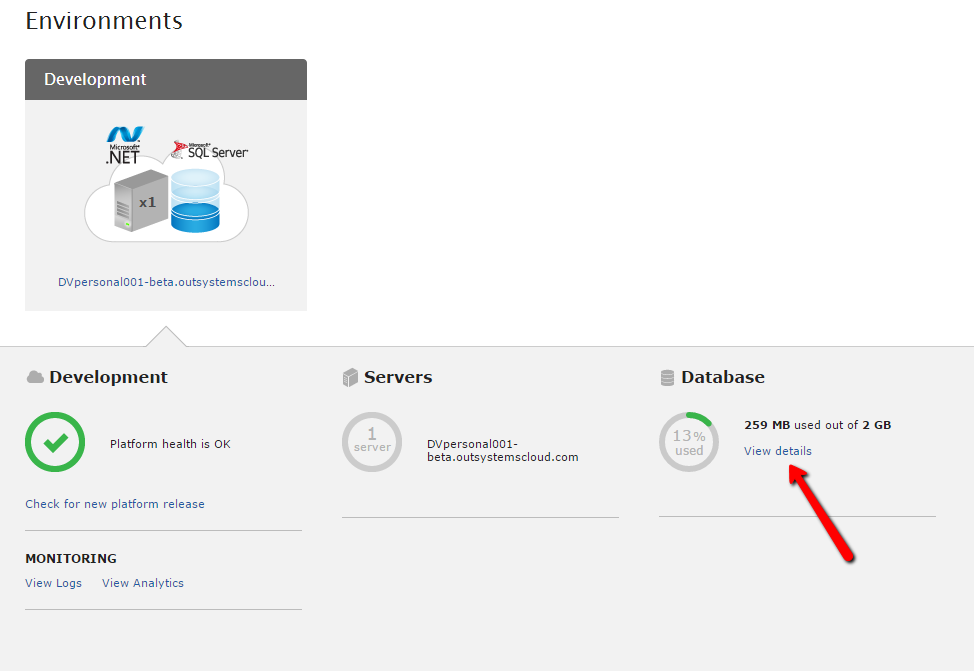Click the Database section heading
This screenshot has width=974, height=671.
pyautogui.click(x=723, y=377)
